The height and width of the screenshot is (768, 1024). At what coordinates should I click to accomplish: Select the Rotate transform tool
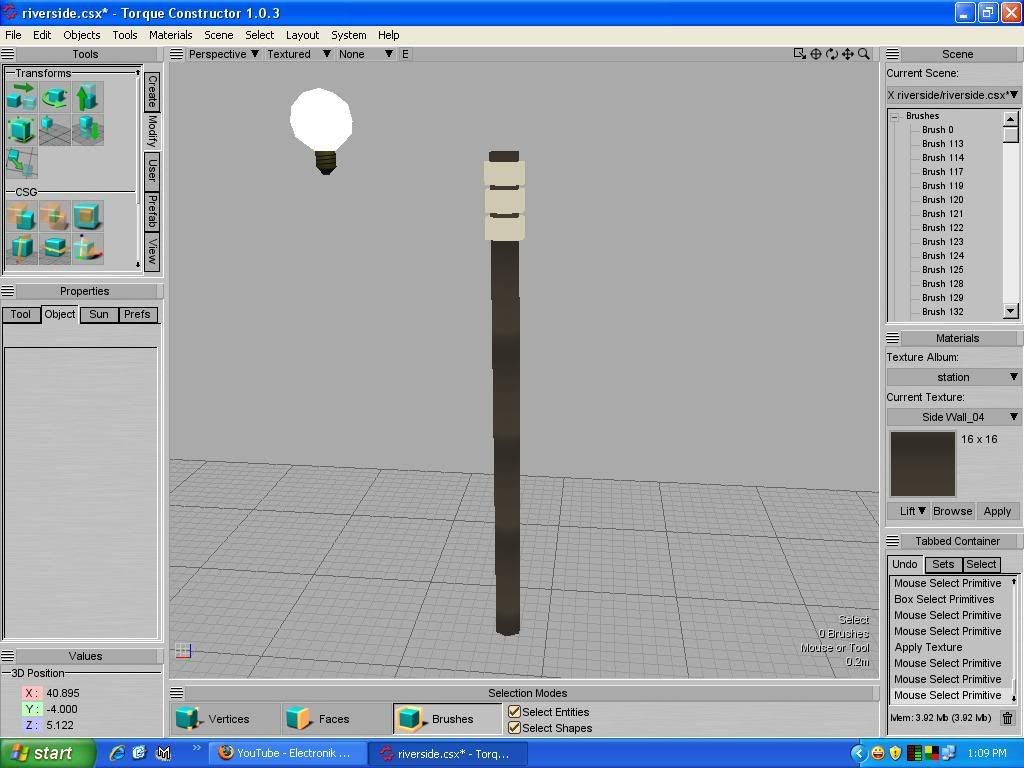(x=54, y=97)
